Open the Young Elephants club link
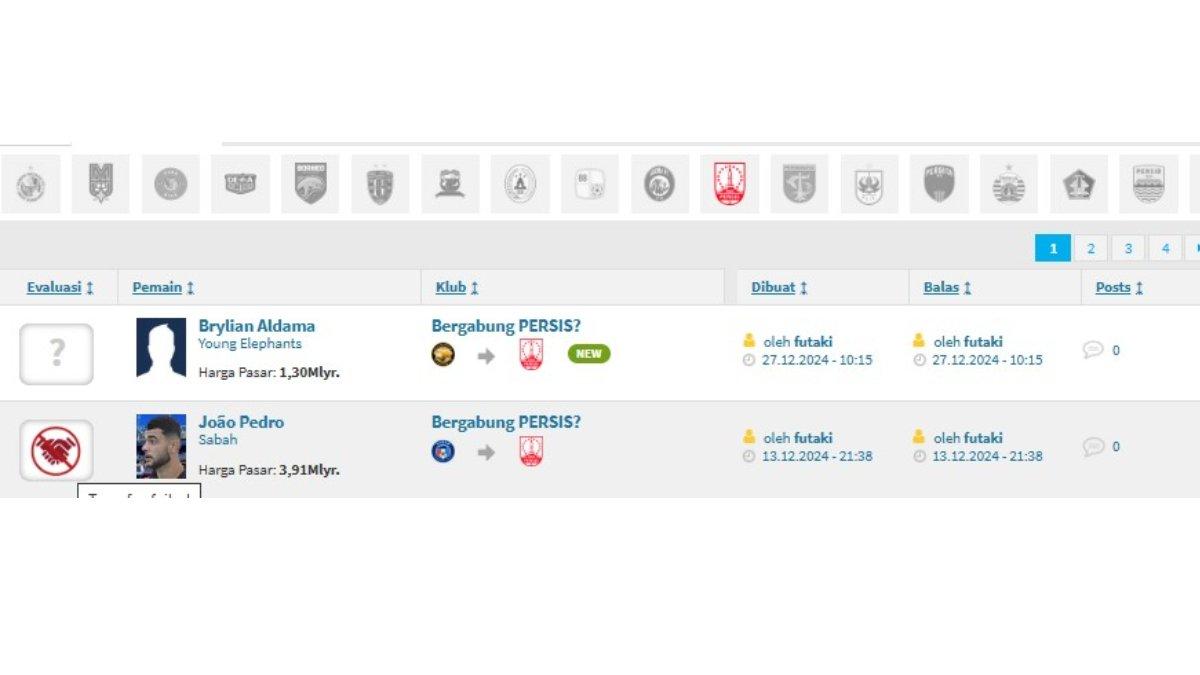This screenshot has height=675, width=1200. click(x=250, y=344)
